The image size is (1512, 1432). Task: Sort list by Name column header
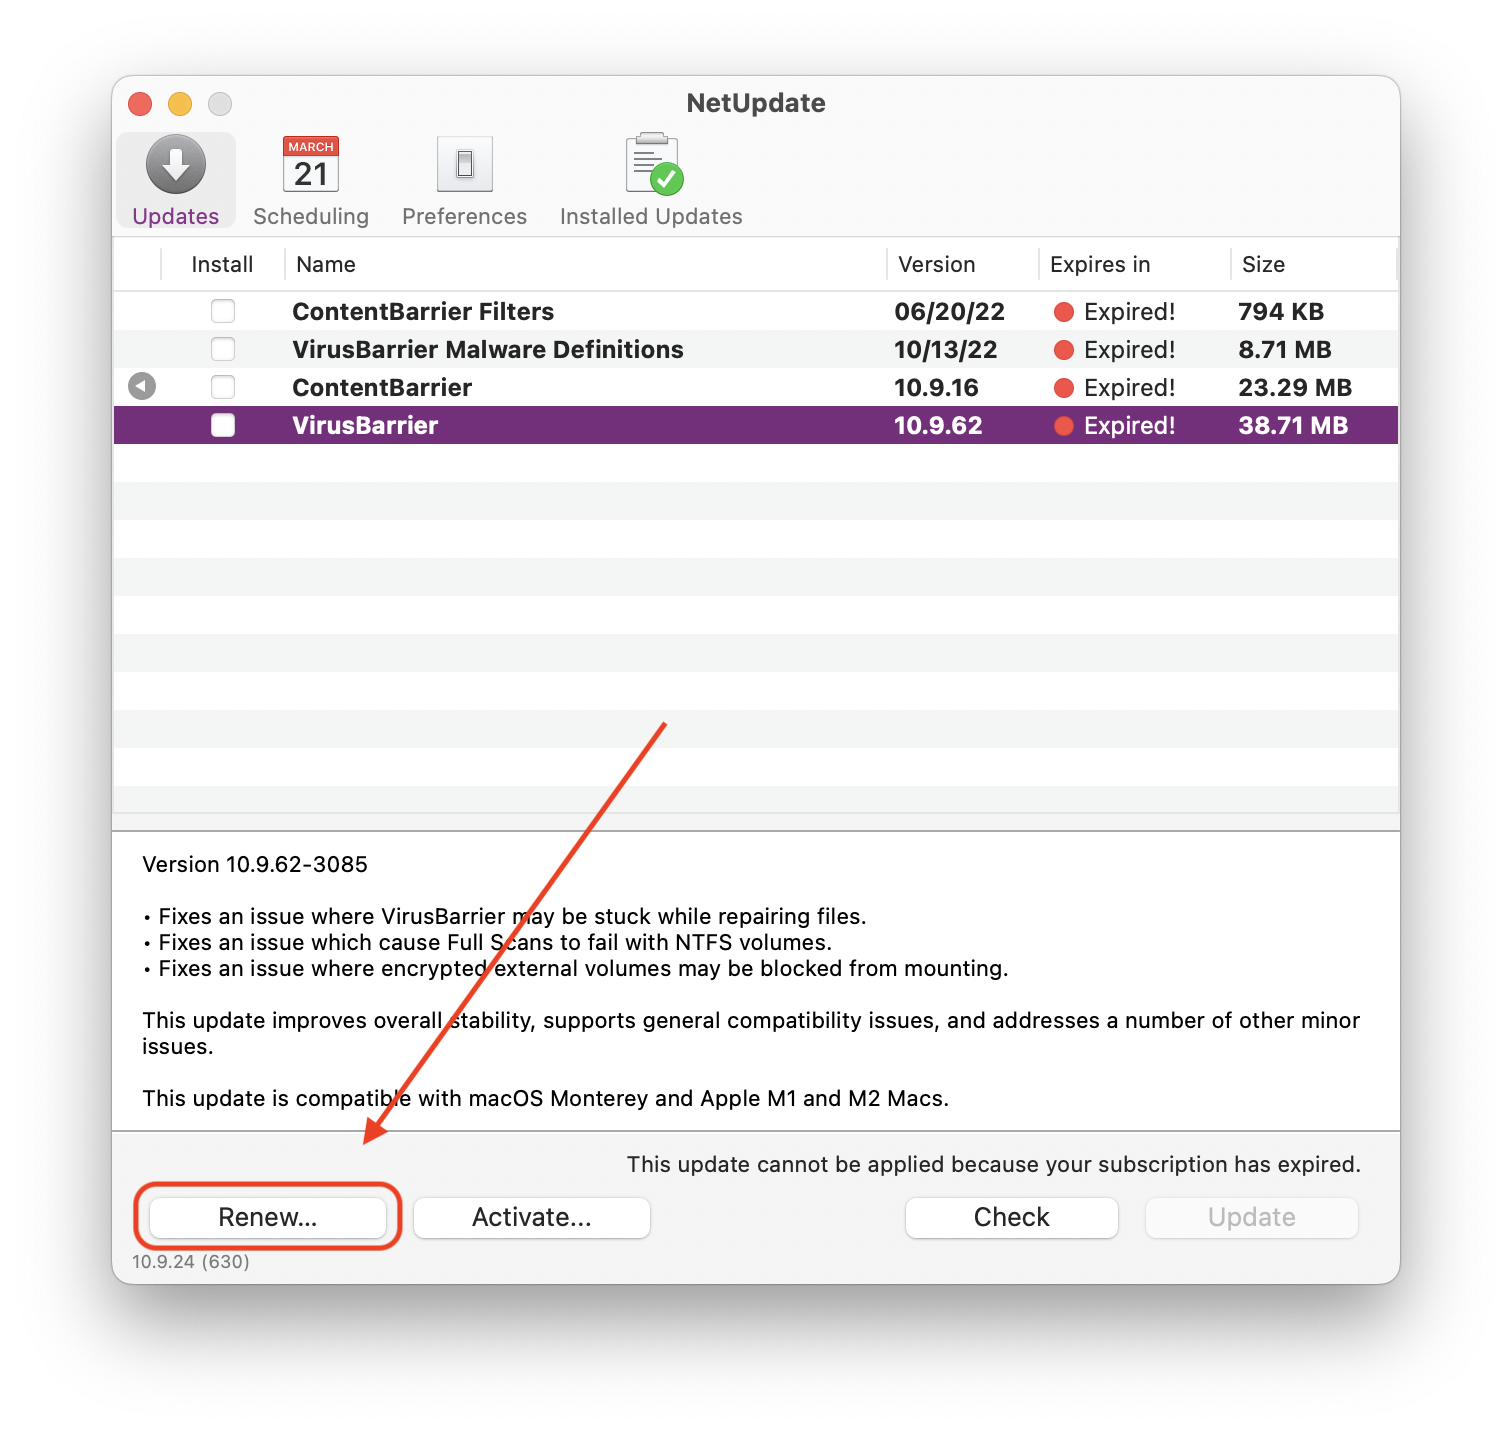click(x=326, y=264)
